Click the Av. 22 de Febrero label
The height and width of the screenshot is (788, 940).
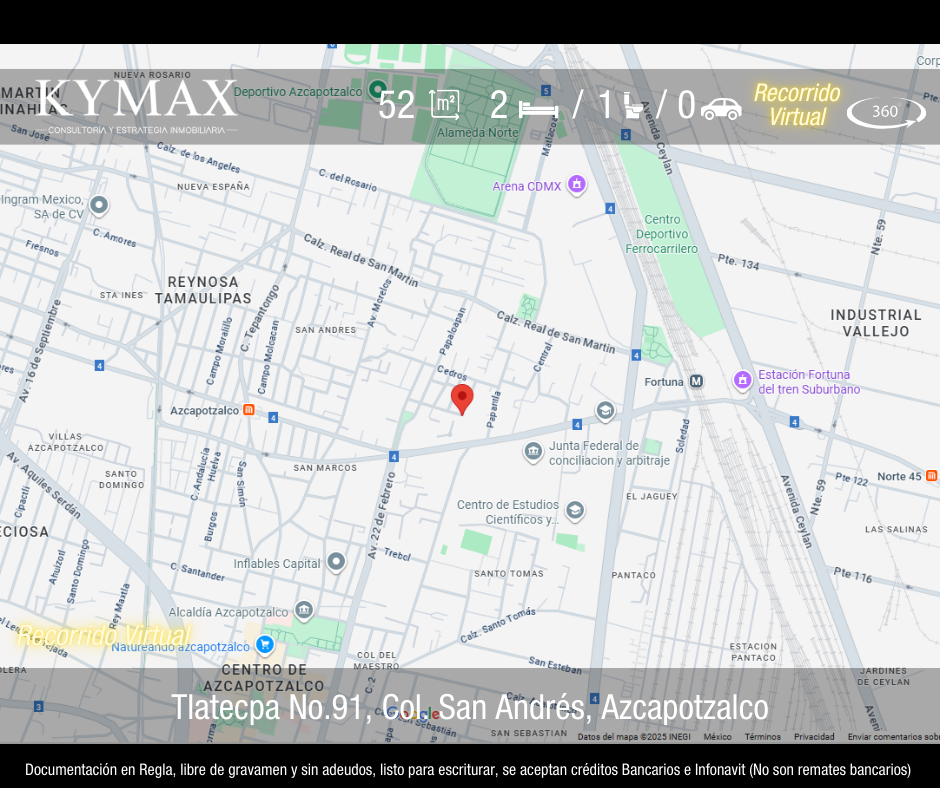pos(382,516)
